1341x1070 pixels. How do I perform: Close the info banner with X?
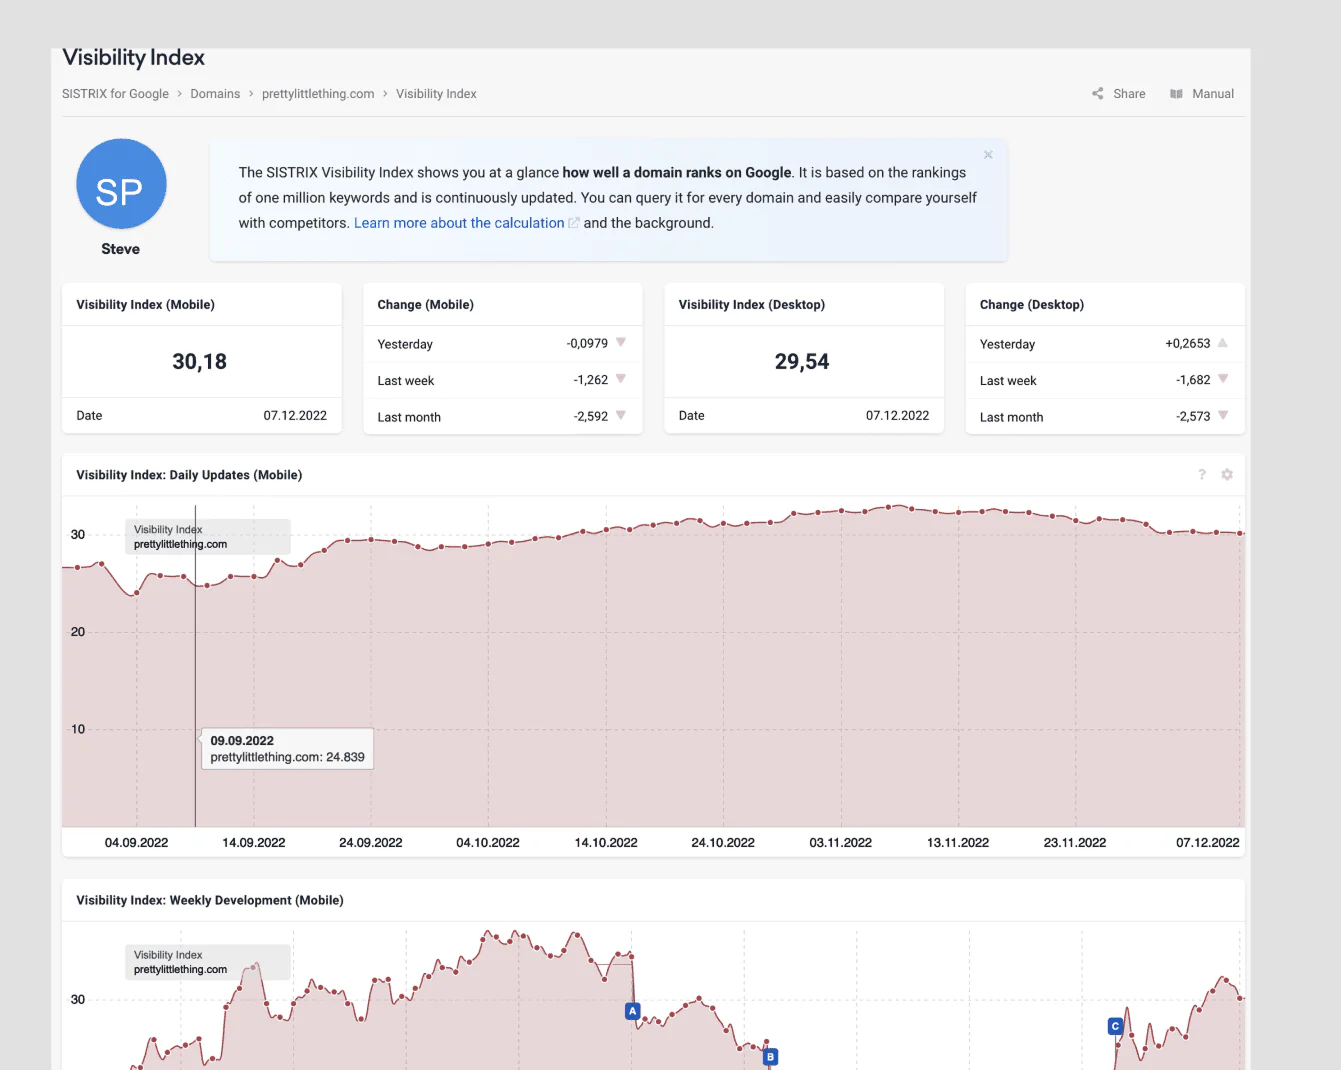pyautogui.click(x=988, y=154)
